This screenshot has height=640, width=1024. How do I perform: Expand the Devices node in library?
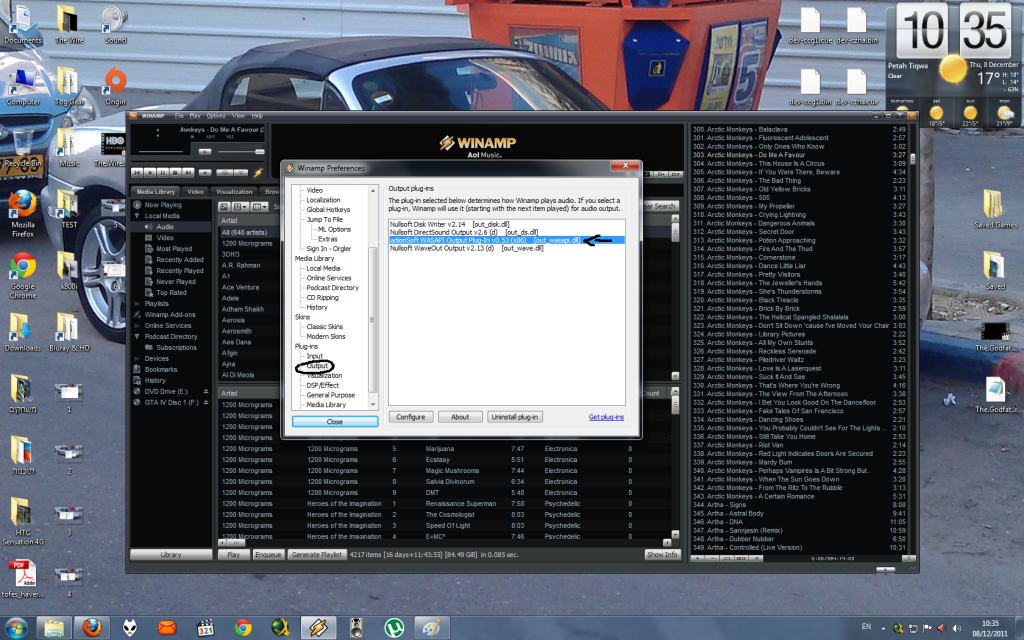(137, 359)
